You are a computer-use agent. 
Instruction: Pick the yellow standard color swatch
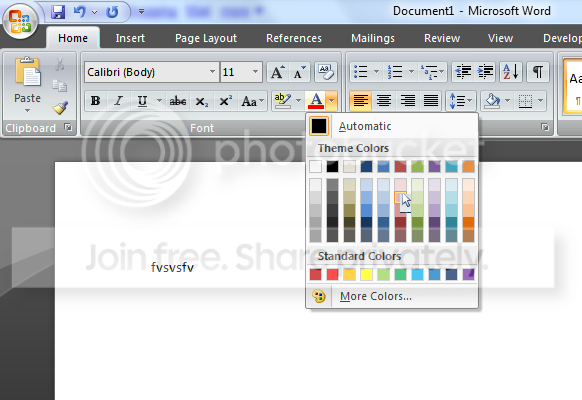click(366, 275)
